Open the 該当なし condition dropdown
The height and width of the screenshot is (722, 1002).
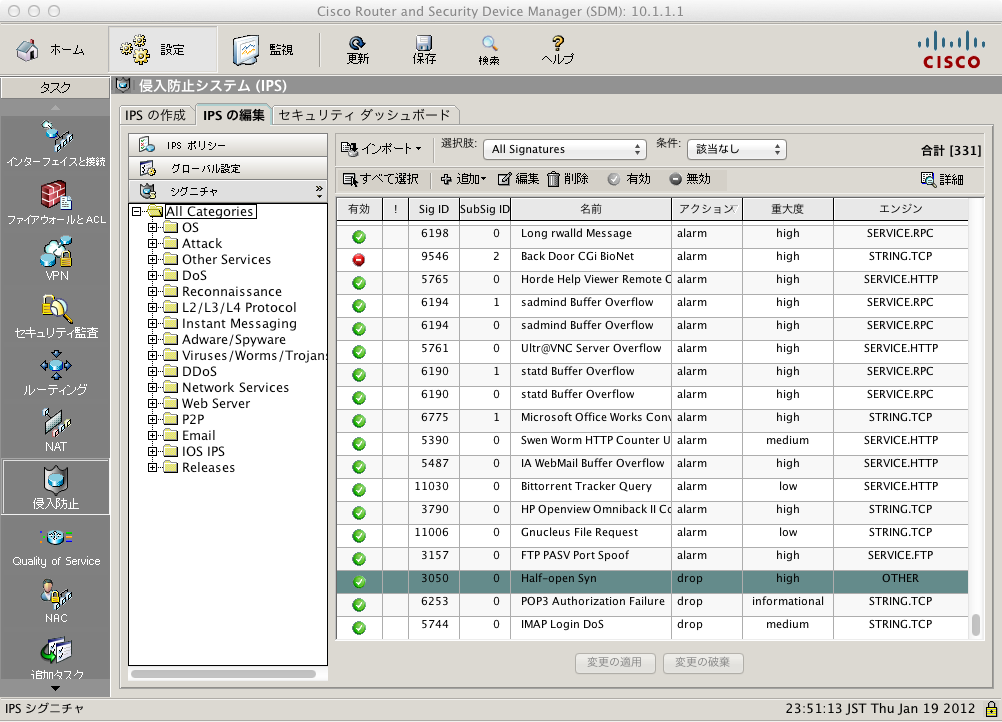[x=737, y=149]
